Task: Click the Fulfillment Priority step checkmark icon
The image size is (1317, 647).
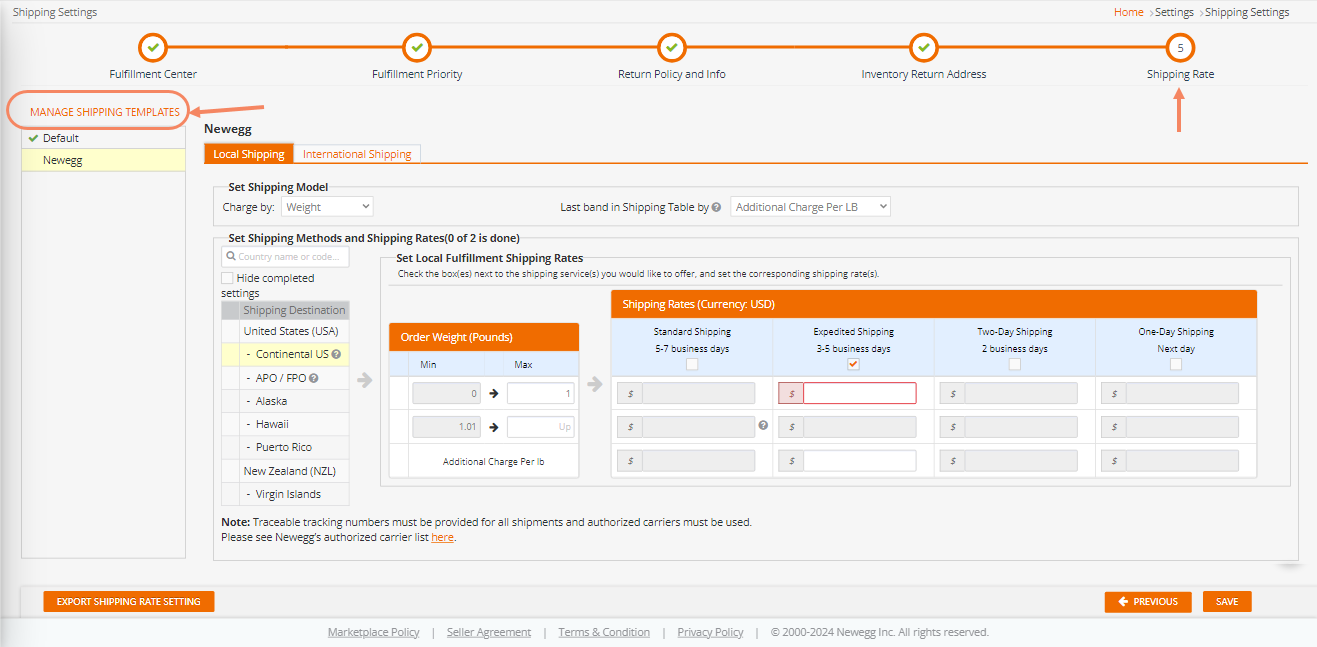Action: (417, 47)
